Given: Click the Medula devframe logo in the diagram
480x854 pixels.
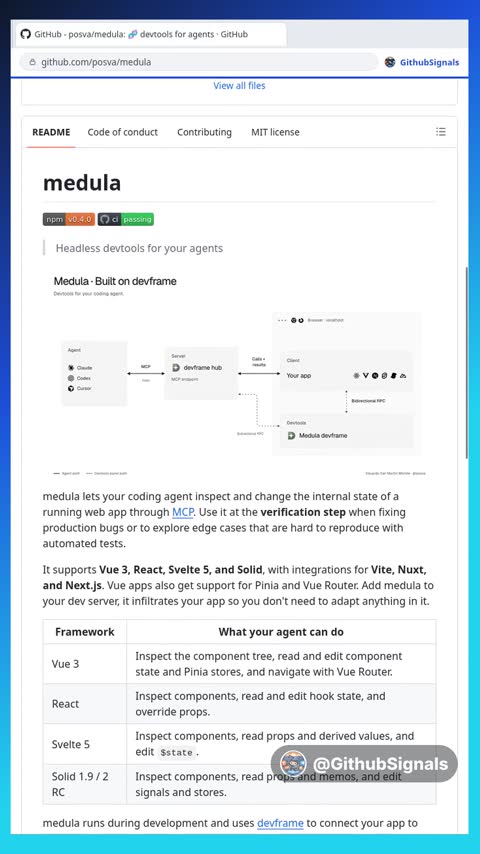Looking at the screenshot, I should tap(291, 435).
